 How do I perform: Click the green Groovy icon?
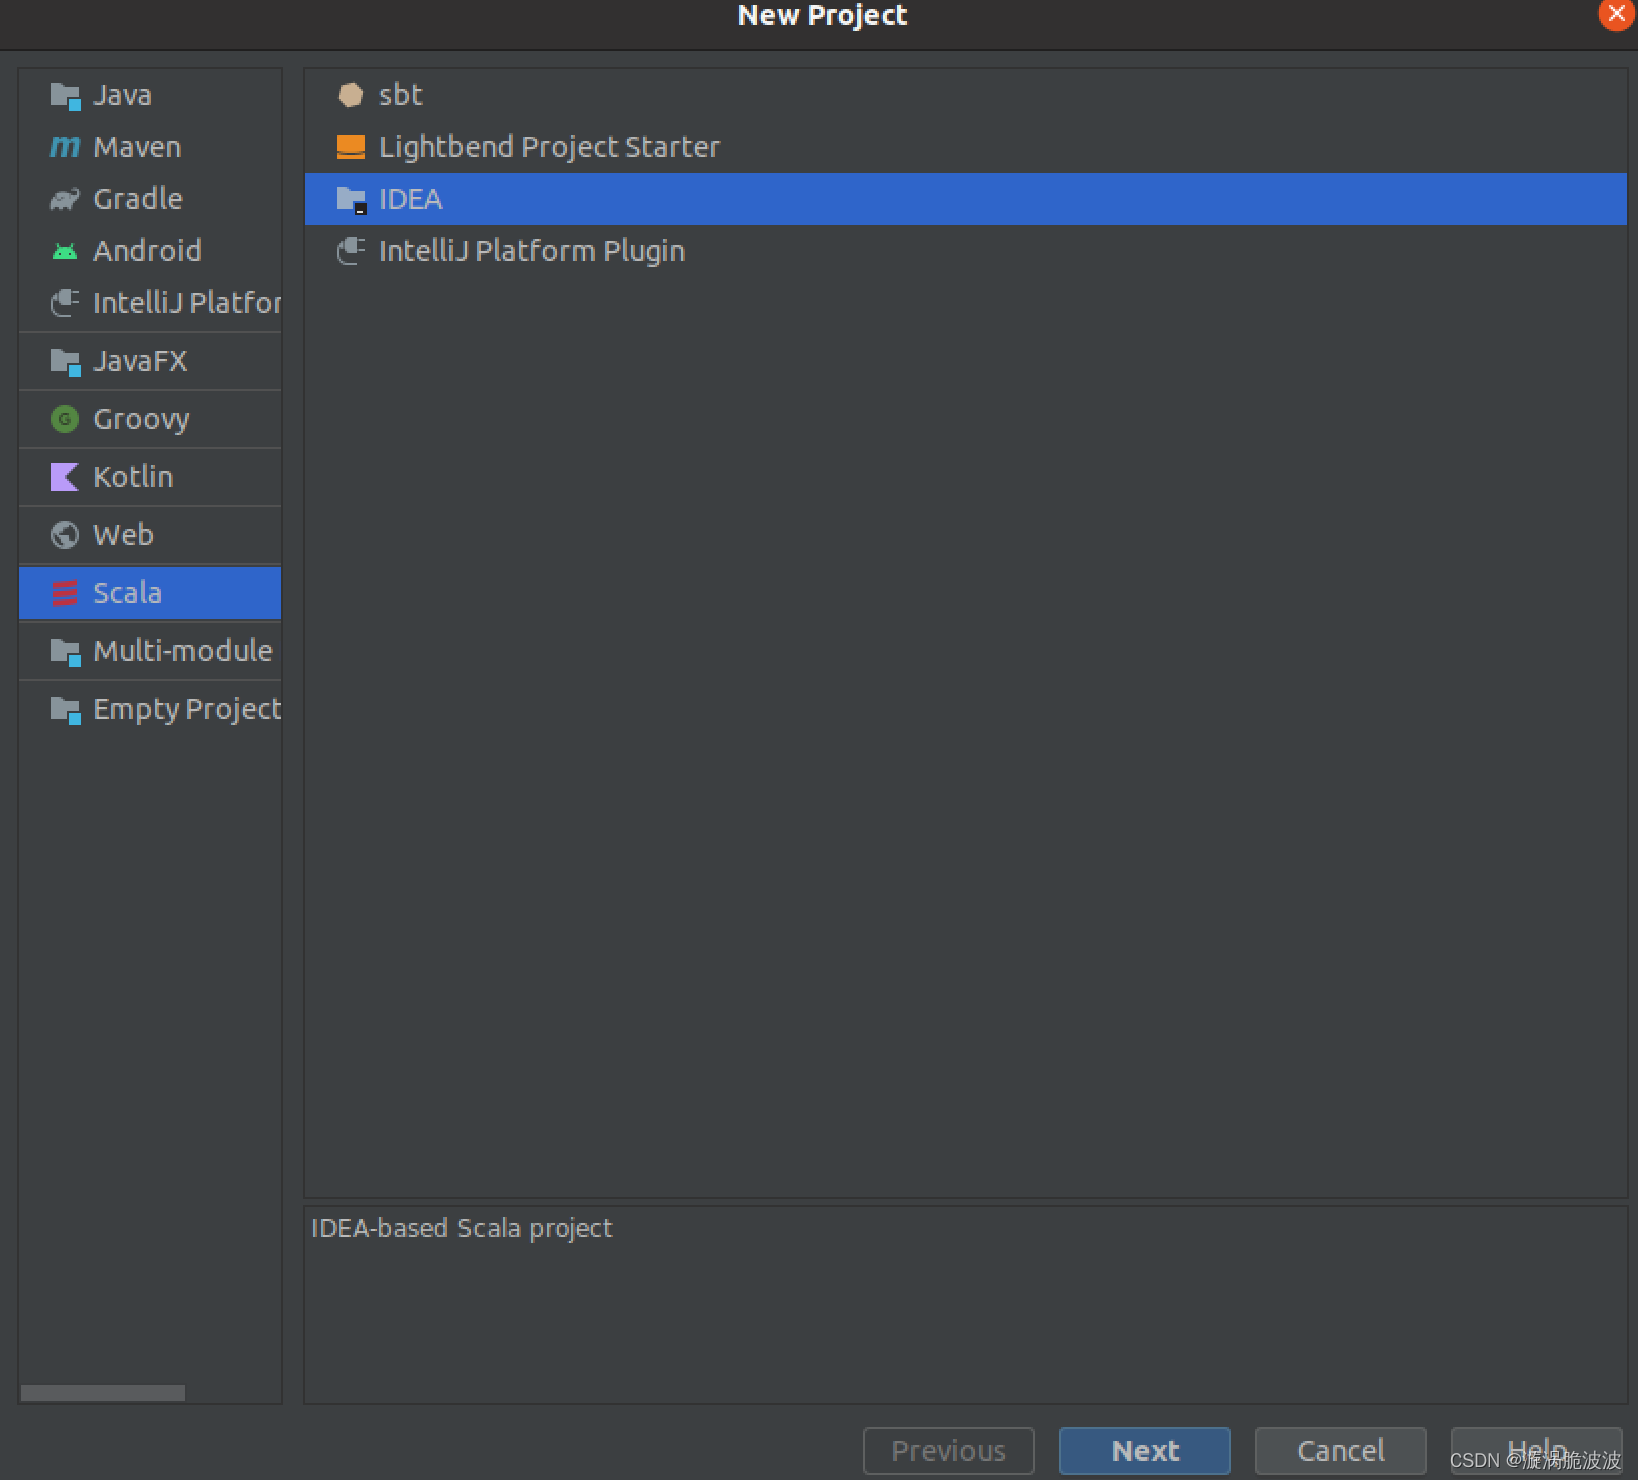65,419
